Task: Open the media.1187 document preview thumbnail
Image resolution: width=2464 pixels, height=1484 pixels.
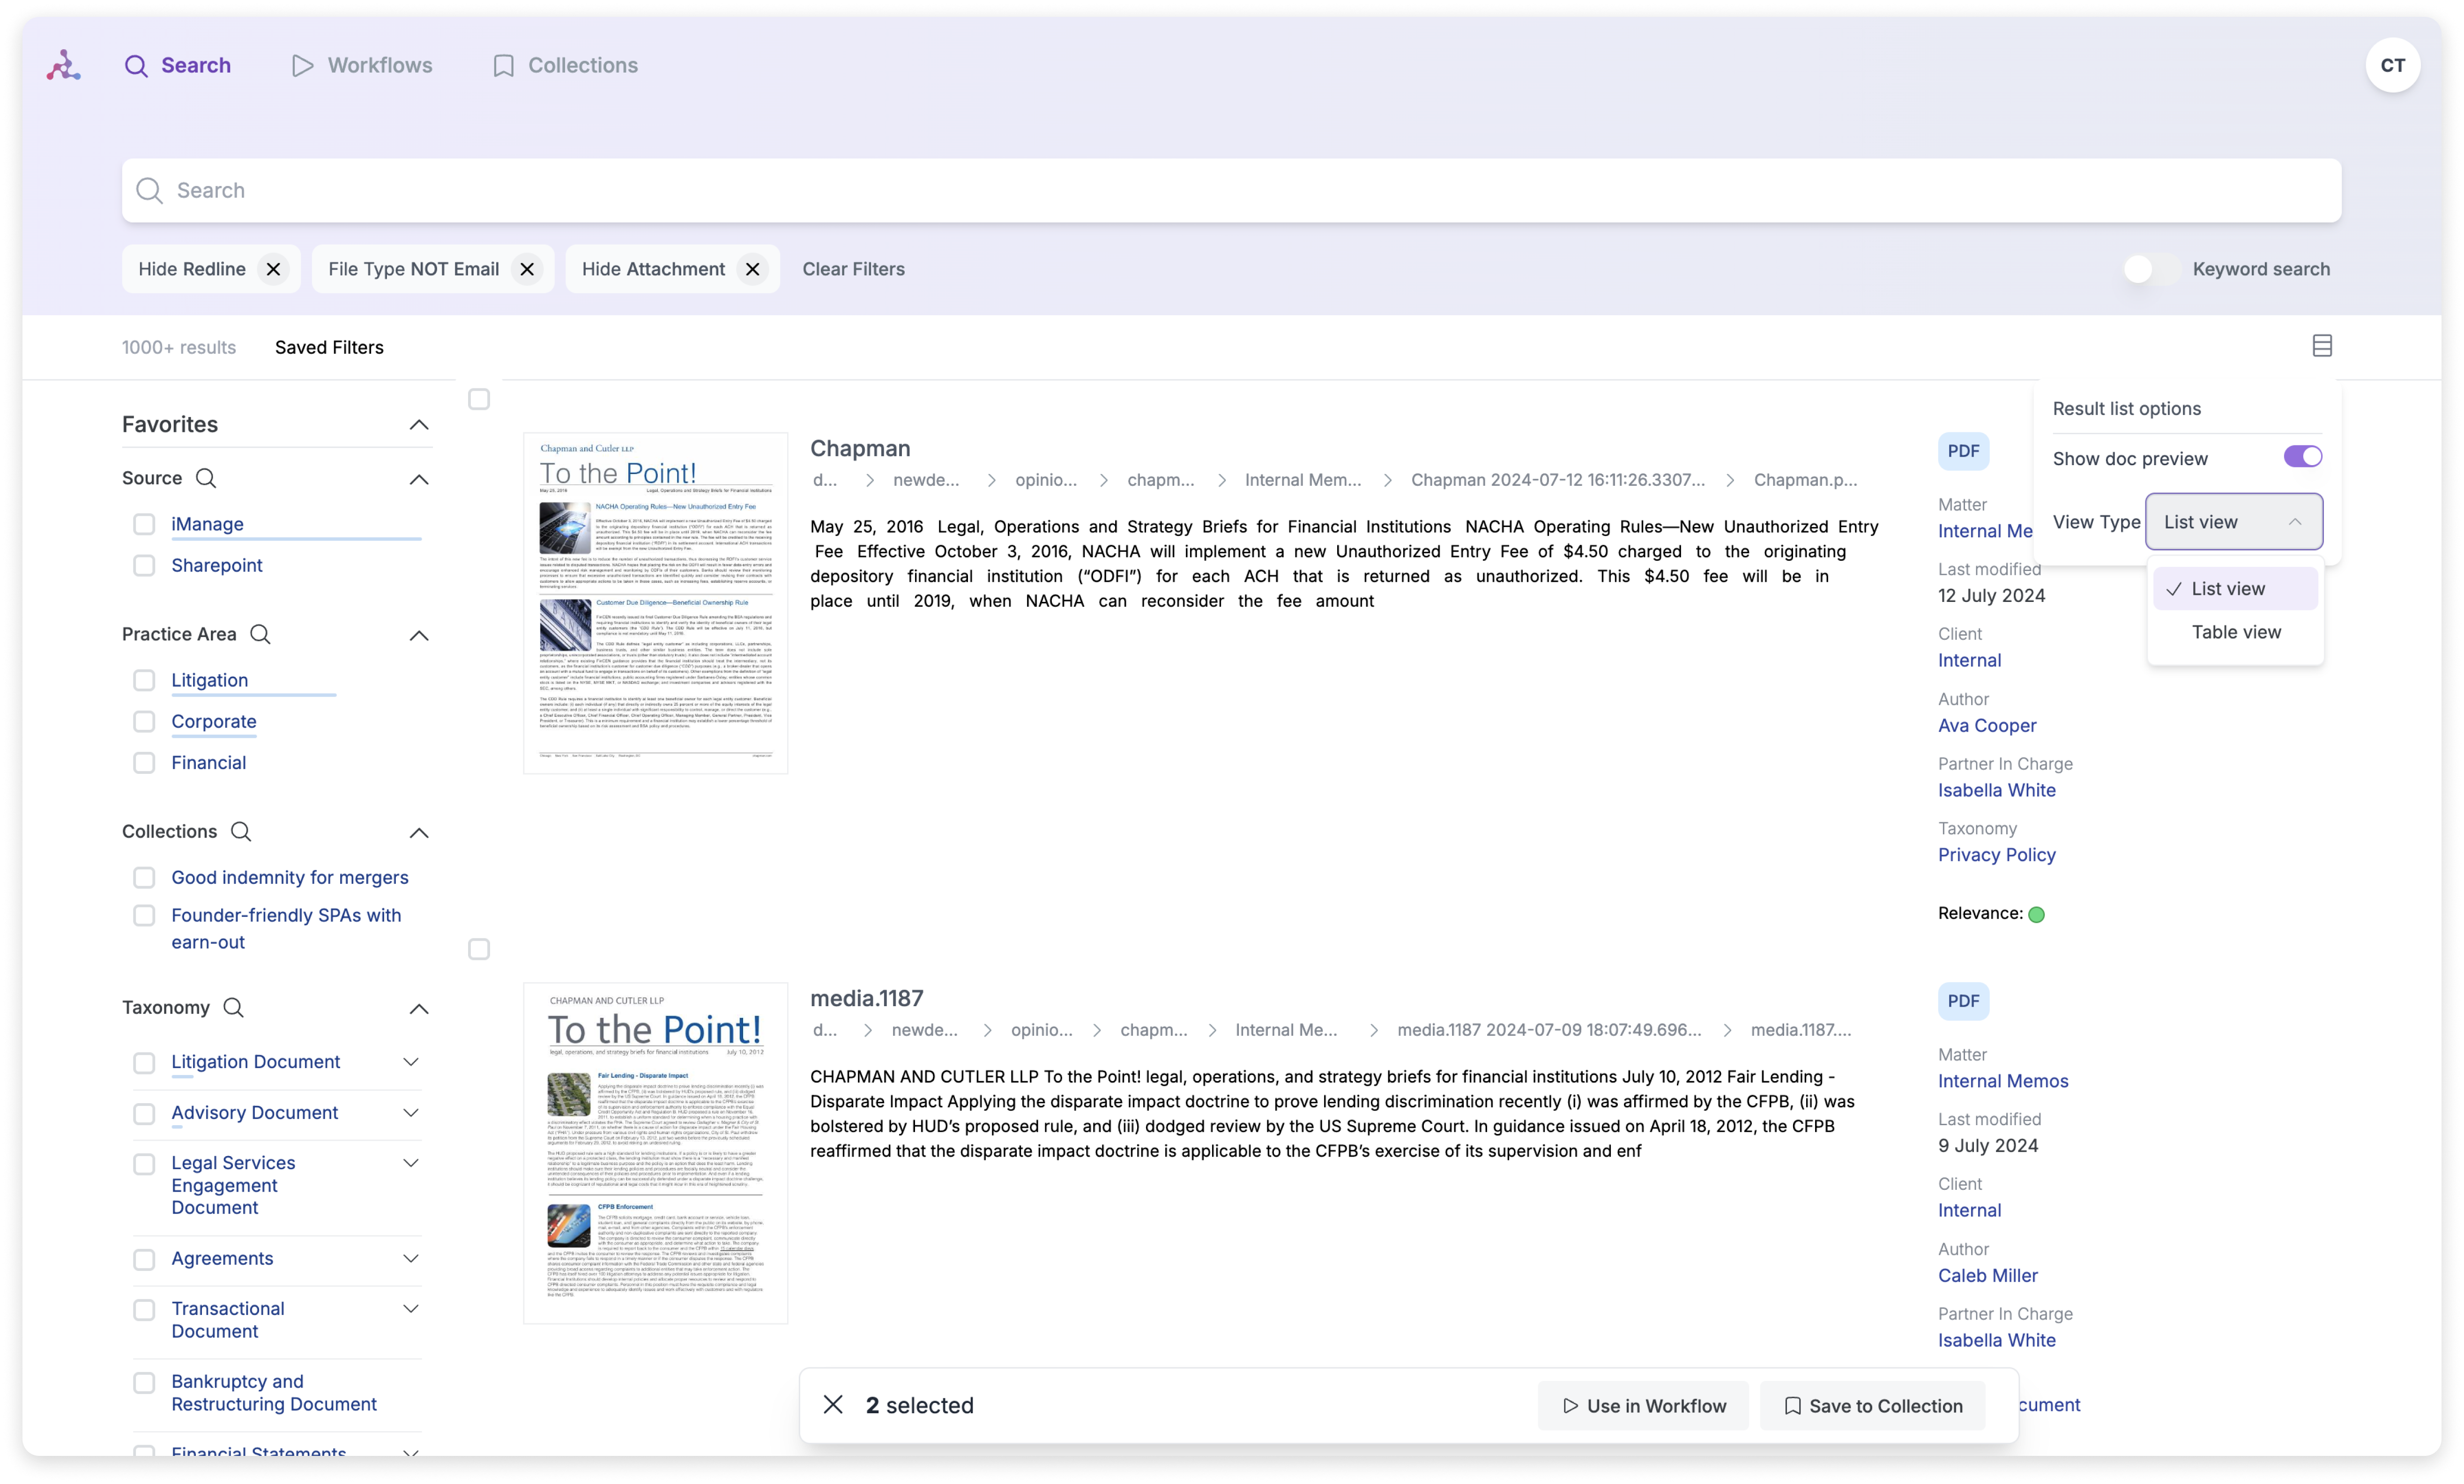Action: pyautogui.click(x=655, y=1153)
